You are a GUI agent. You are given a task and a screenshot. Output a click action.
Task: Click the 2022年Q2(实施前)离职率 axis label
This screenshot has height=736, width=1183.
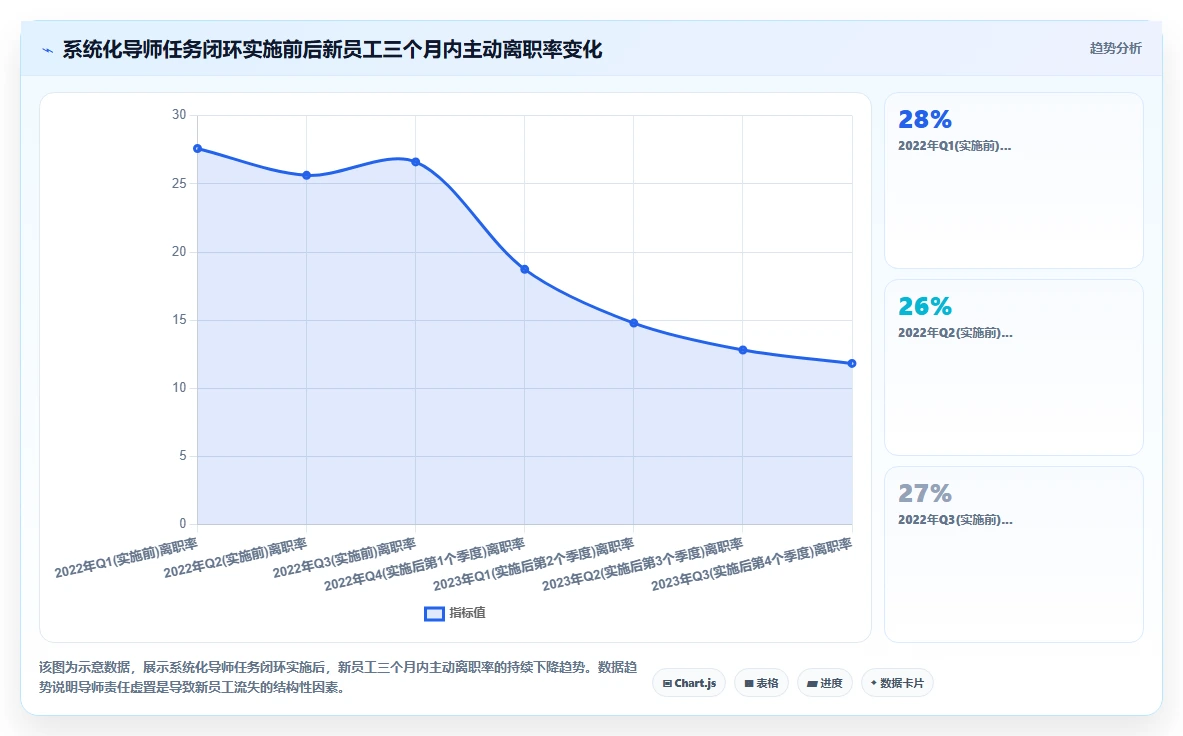pyautogui.click(x=235, y=558)
